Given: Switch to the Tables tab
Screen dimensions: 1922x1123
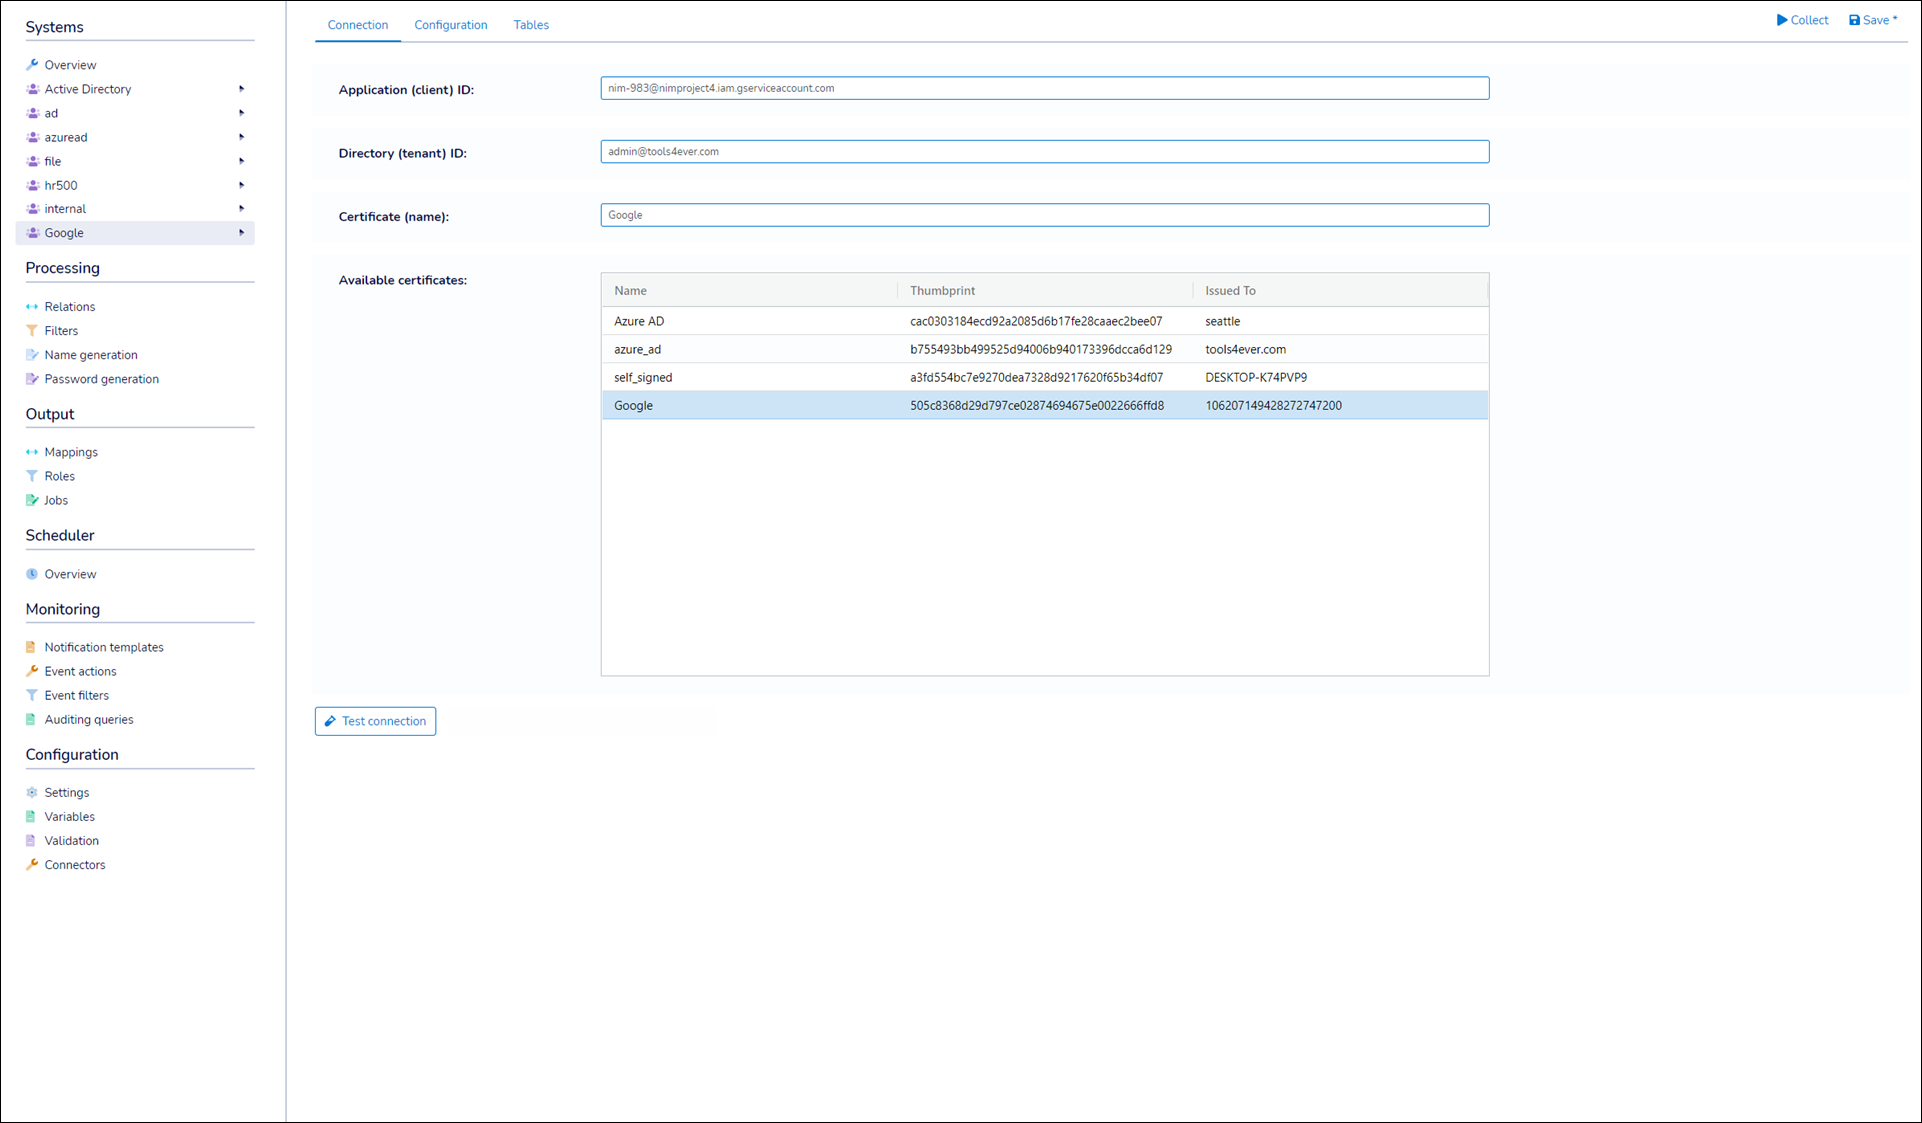Looking at the screenshot, I should [531, 25].
